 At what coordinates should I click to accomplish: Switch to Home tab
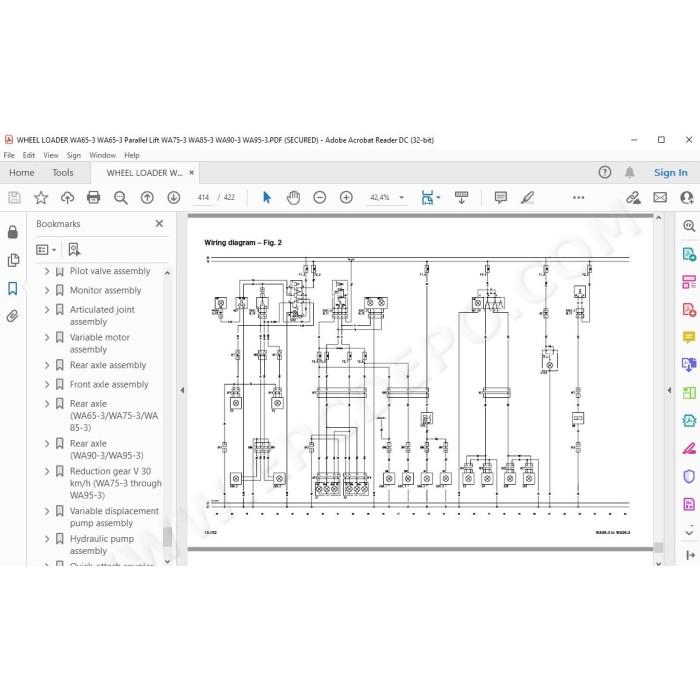click(x=21, y=172)
